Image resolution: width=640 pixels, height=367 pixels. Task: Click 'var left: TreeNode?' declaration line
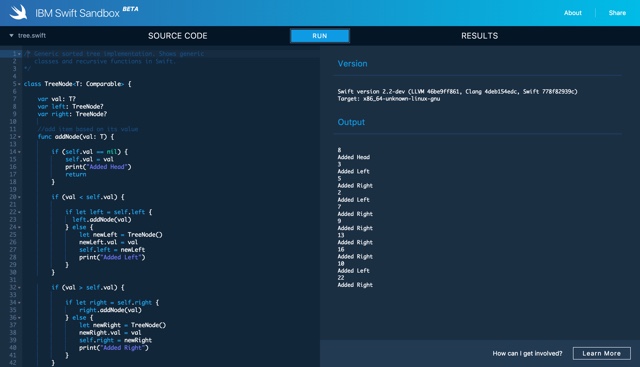[70, 107]
